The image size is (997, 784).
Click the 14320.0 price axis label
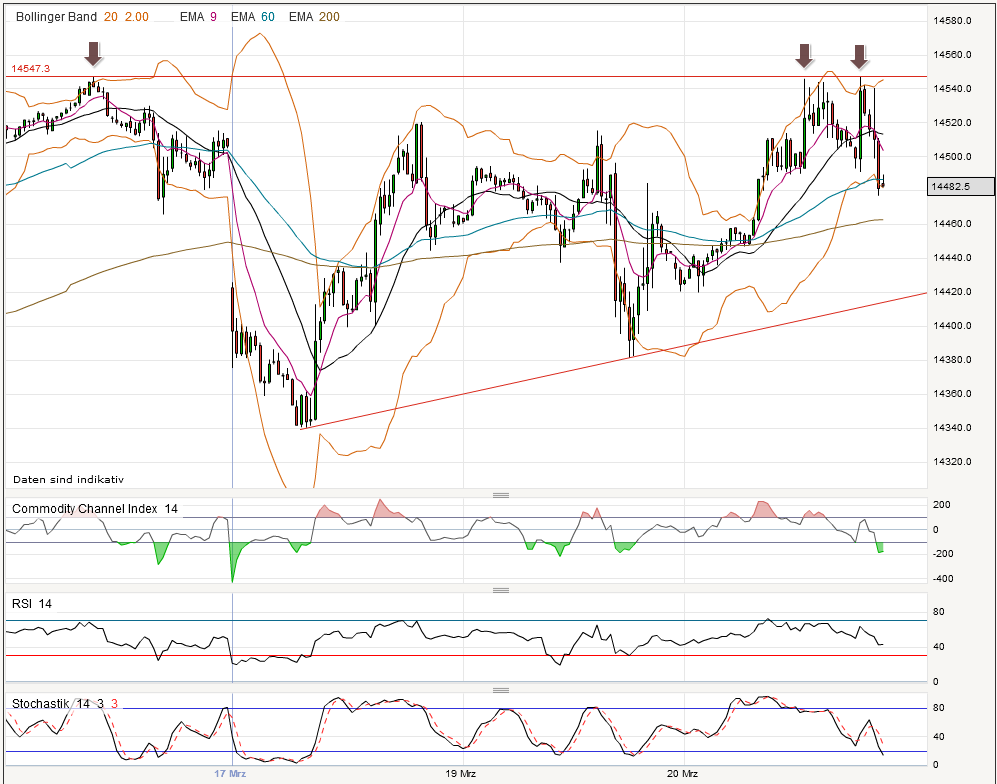click(952, 462)
